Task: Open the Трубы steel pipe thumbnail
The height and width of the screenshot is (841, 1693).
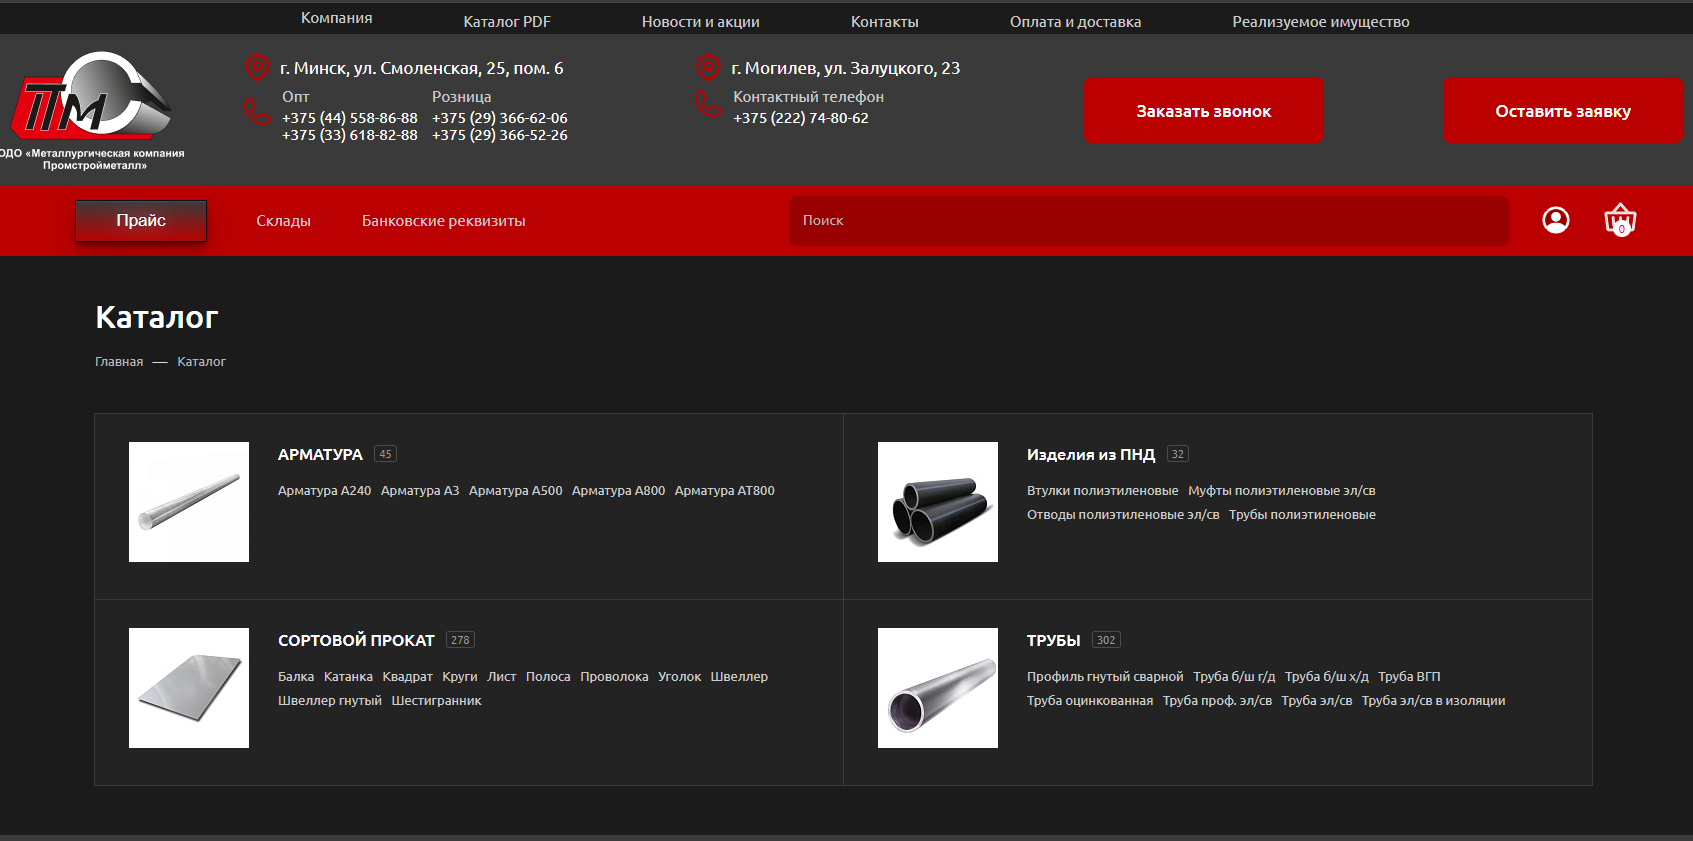Action: pyautogui.click(x=937, y=688)
